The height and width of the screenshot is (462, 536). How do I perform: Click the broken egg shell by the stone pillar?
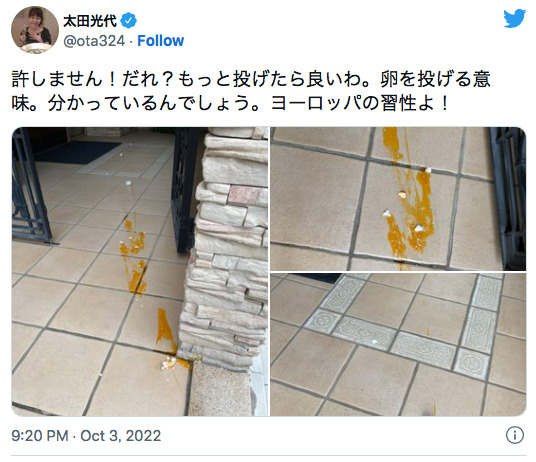pos(169,363)
